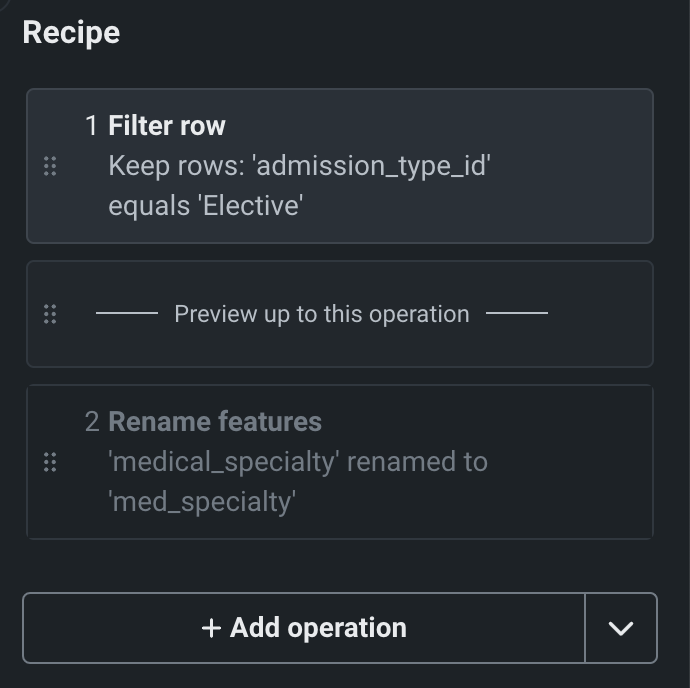Image resolution: width=690 pixels, height=688 pixels.
Task: Click the line right of the preview label
Action: pyautogui.click(x=517, y=314)
